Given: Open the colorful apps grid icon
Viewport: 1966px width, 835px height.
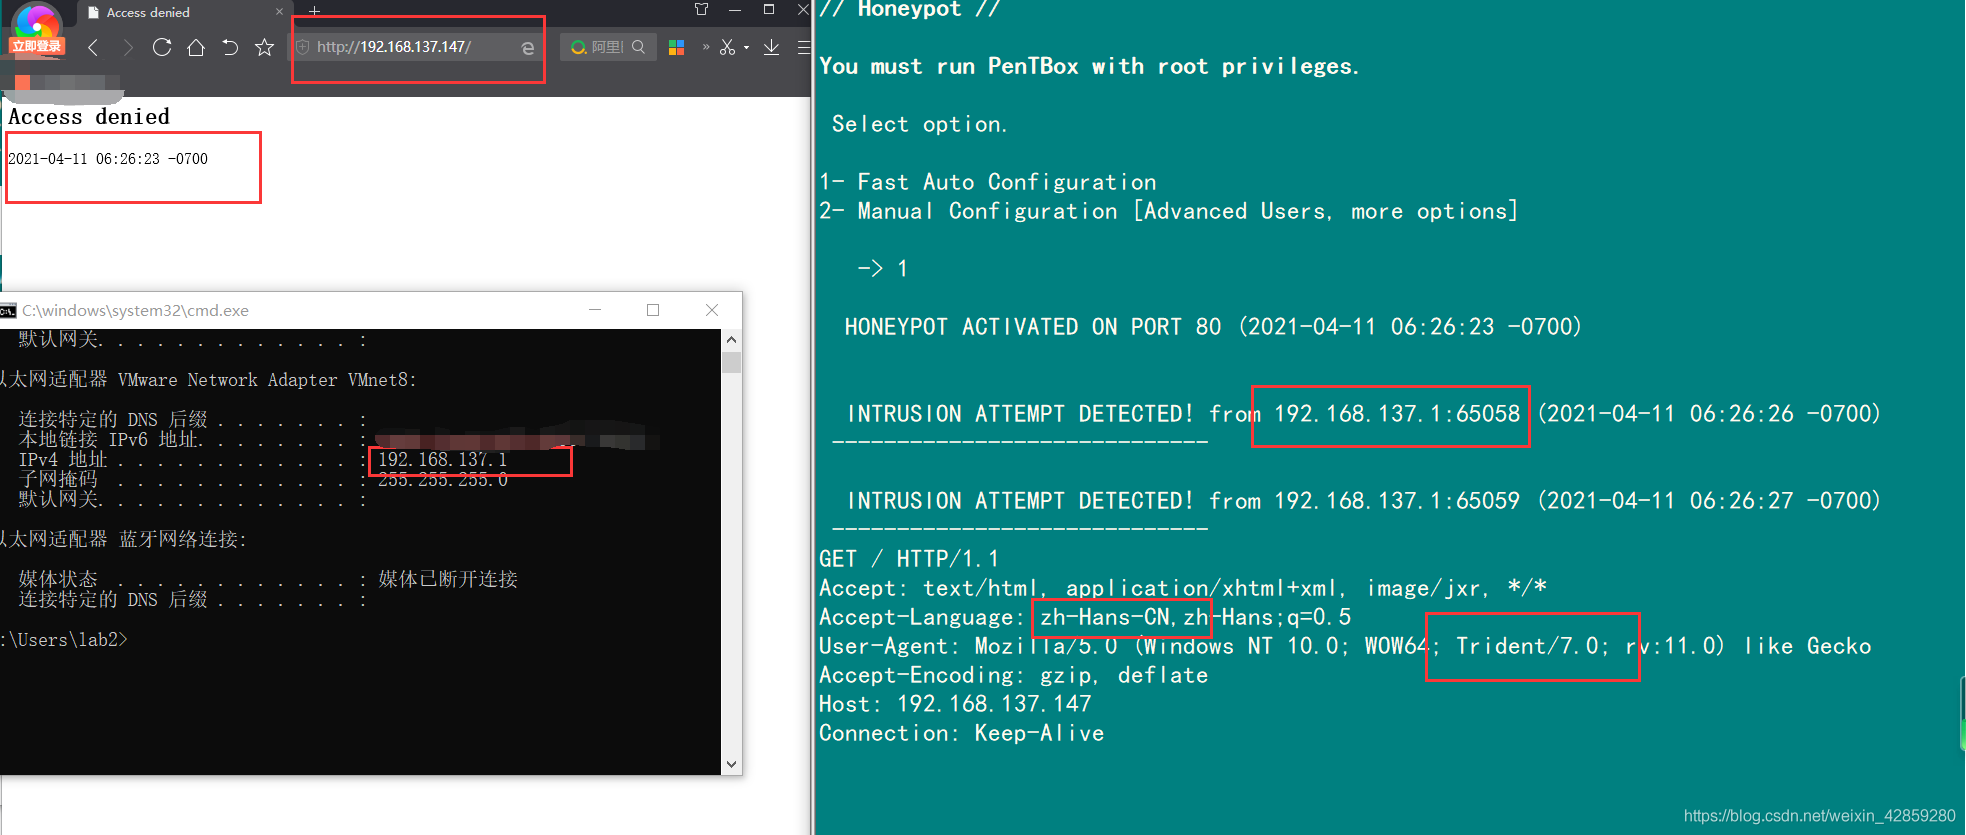Looking at the screenshot, I should point(676,47).
